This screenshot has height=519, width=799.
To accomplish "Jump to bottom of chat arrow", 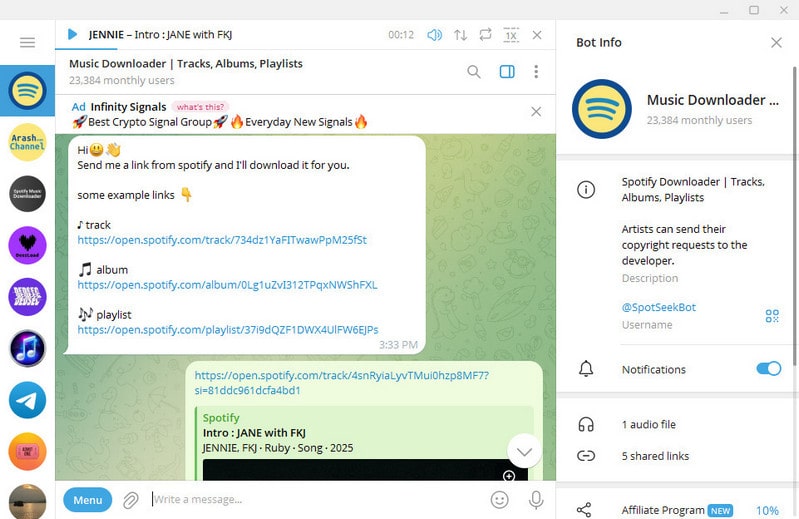I will [524, 451].
